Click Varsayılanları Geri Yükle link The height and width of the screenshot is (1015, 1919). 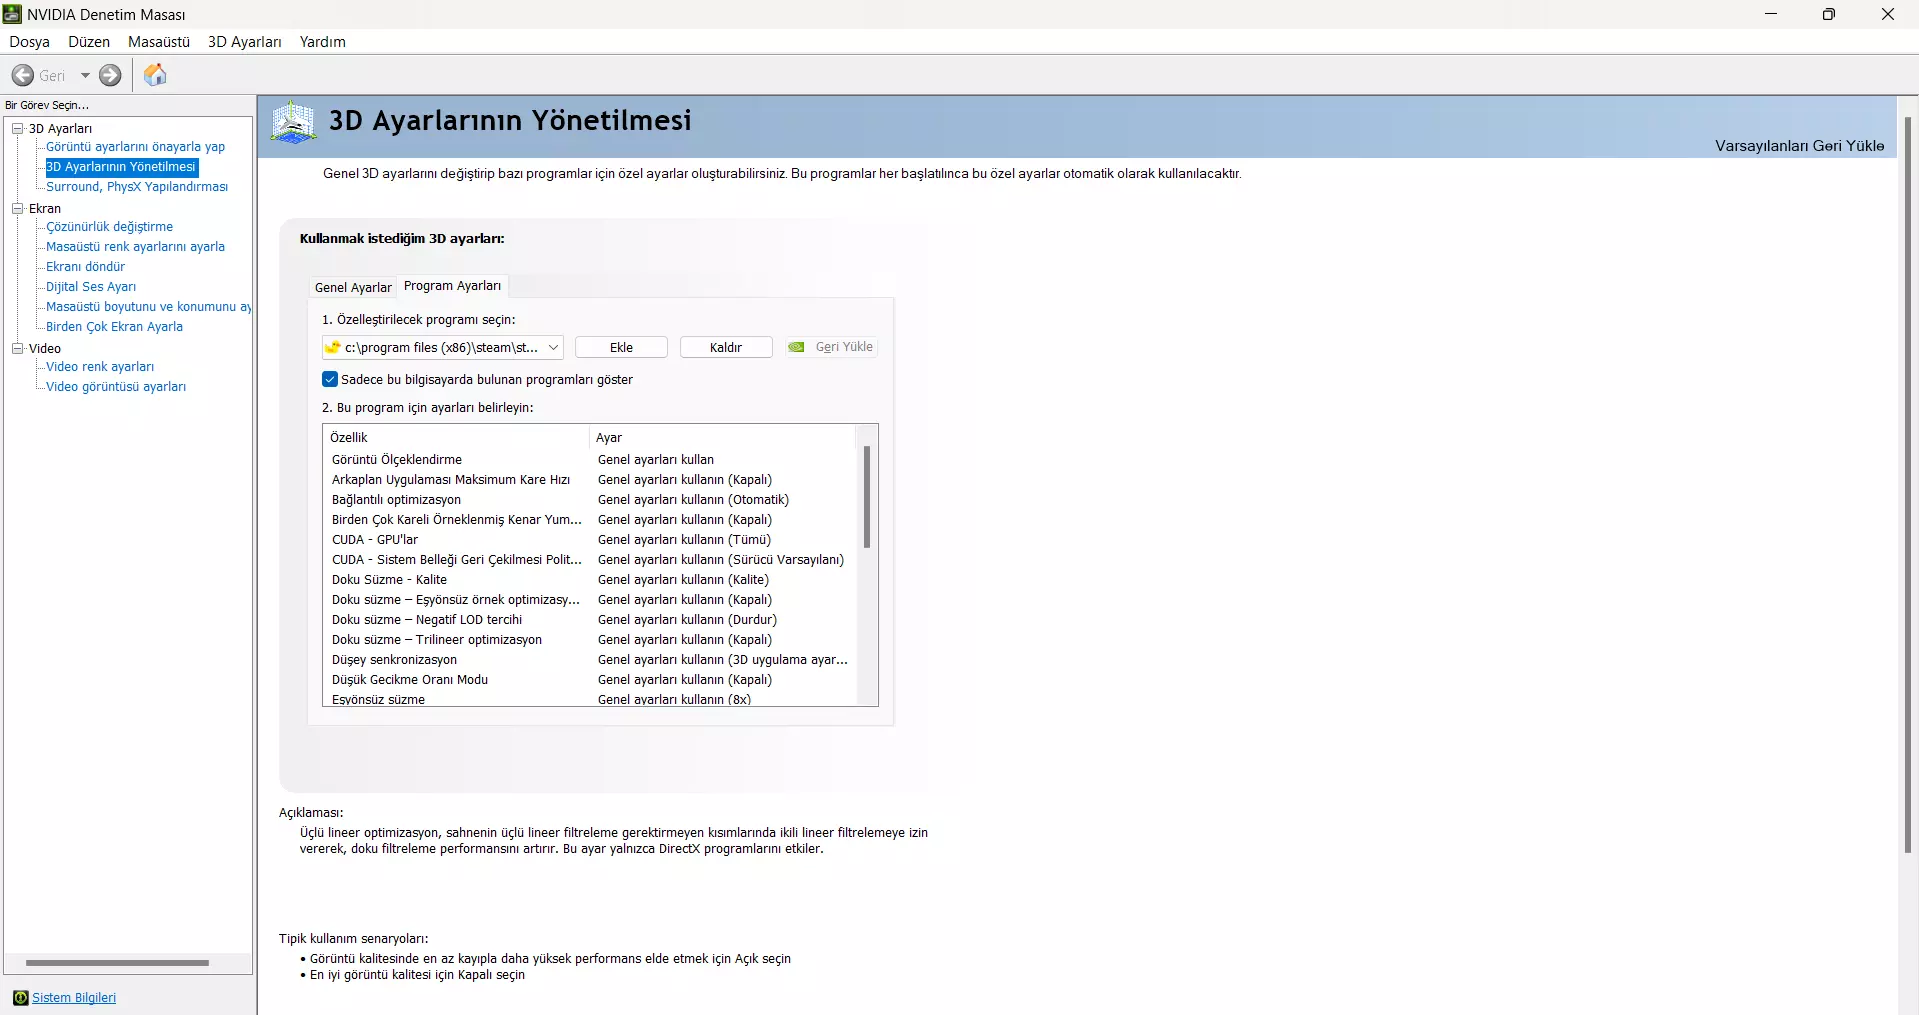tap(1799, 146)
